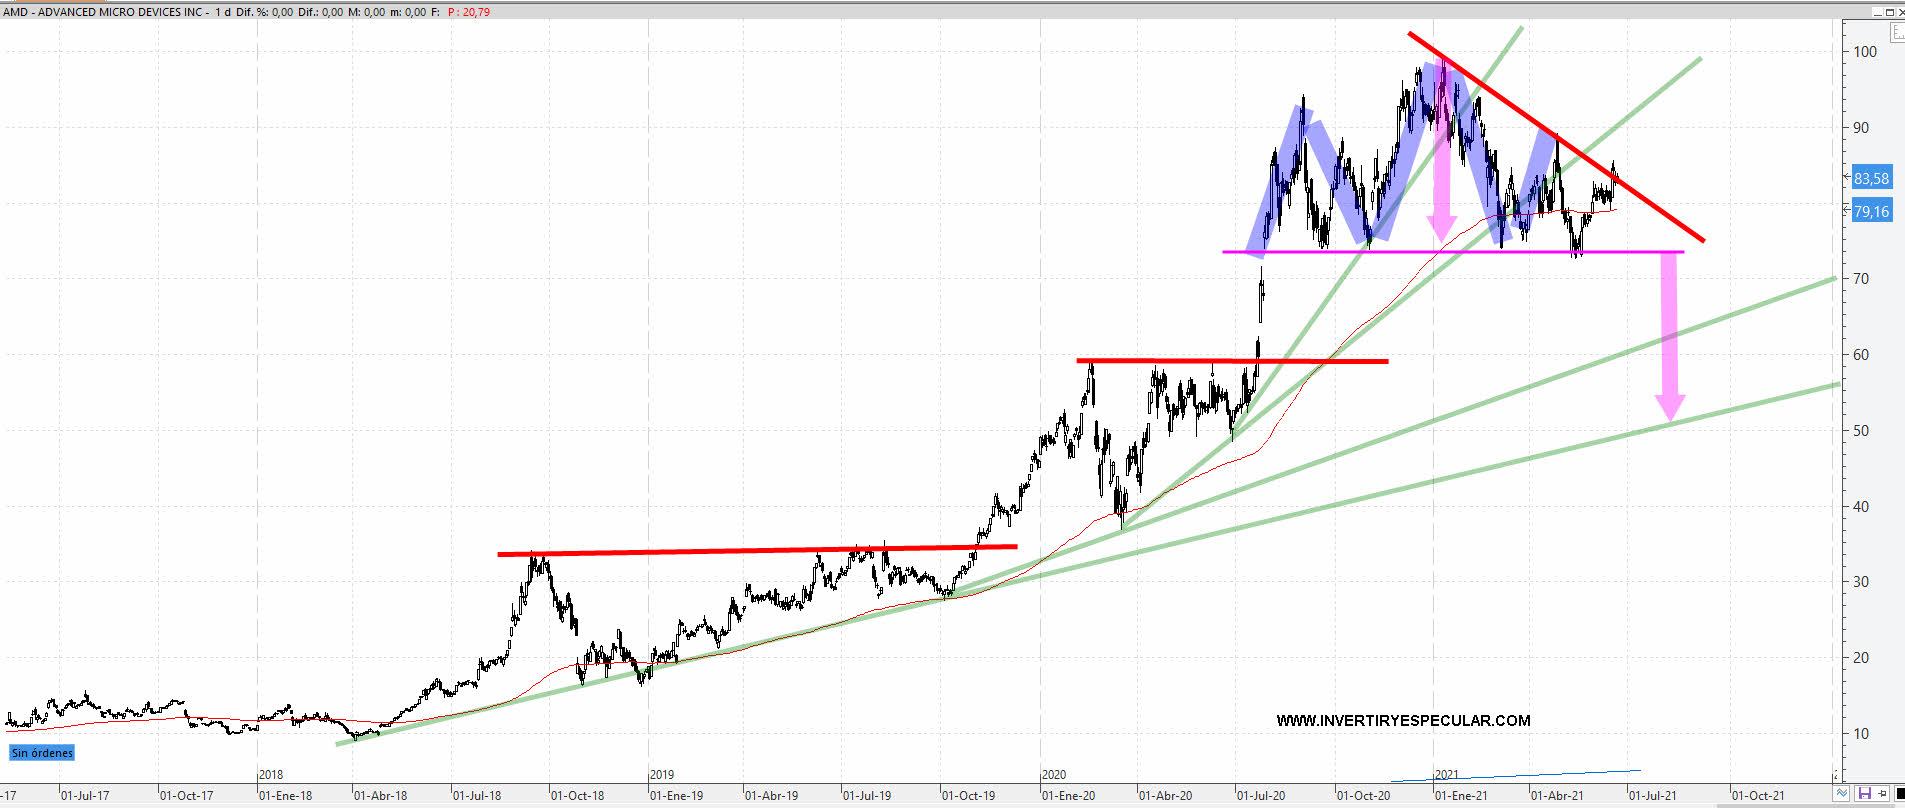1905x808 pixels.
Task: Minimize the AMD chart window
Action: [1877, 12]
